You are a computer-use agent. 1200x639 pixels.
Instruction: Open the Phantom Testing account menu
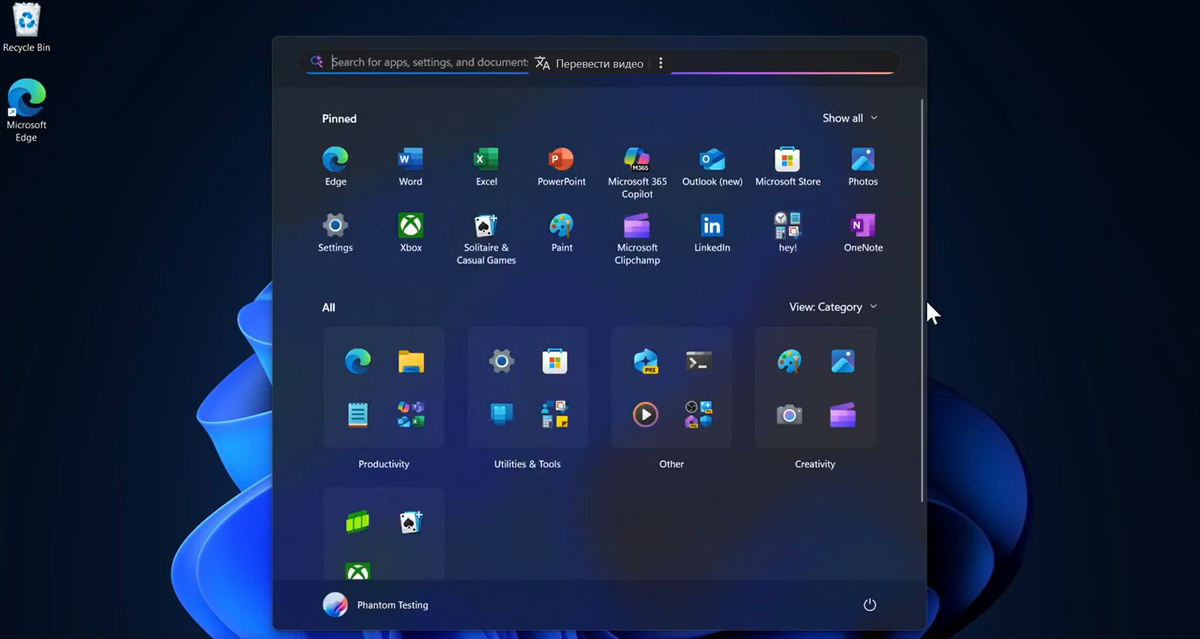[376, 605]
